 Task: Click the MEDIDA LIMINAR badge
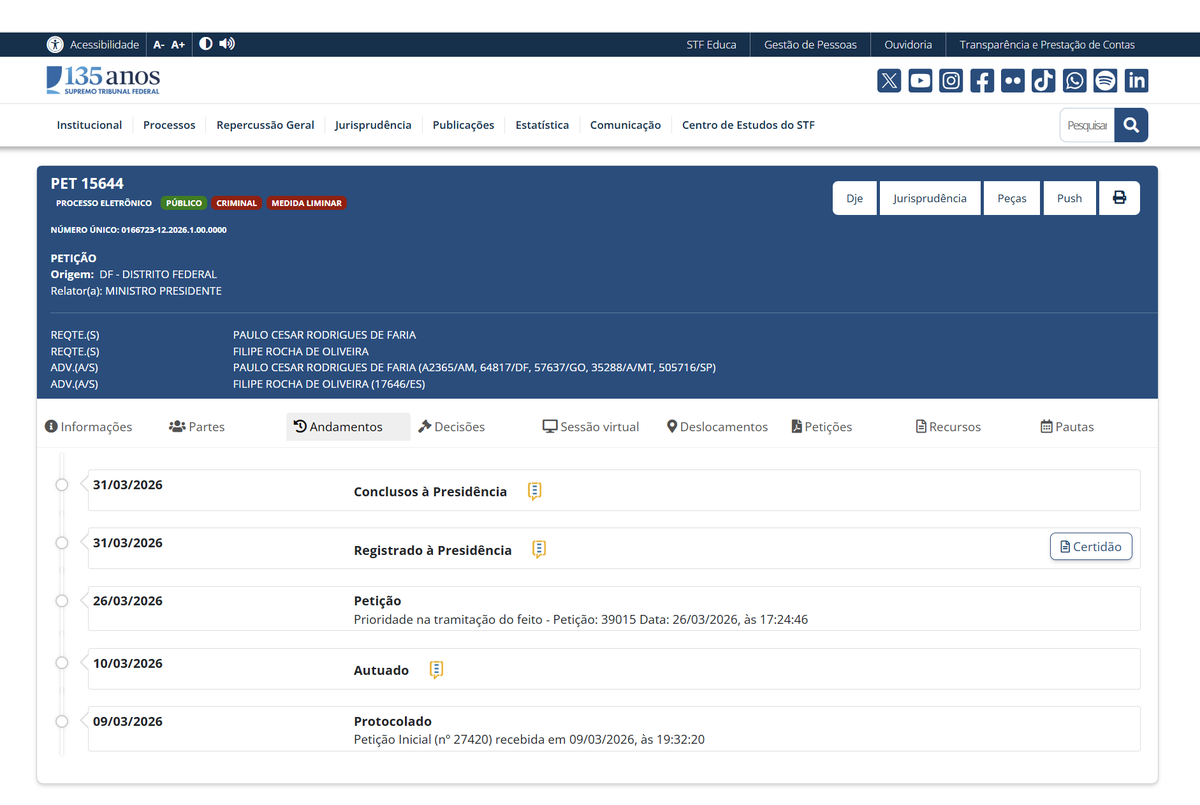tap(306, 203)
